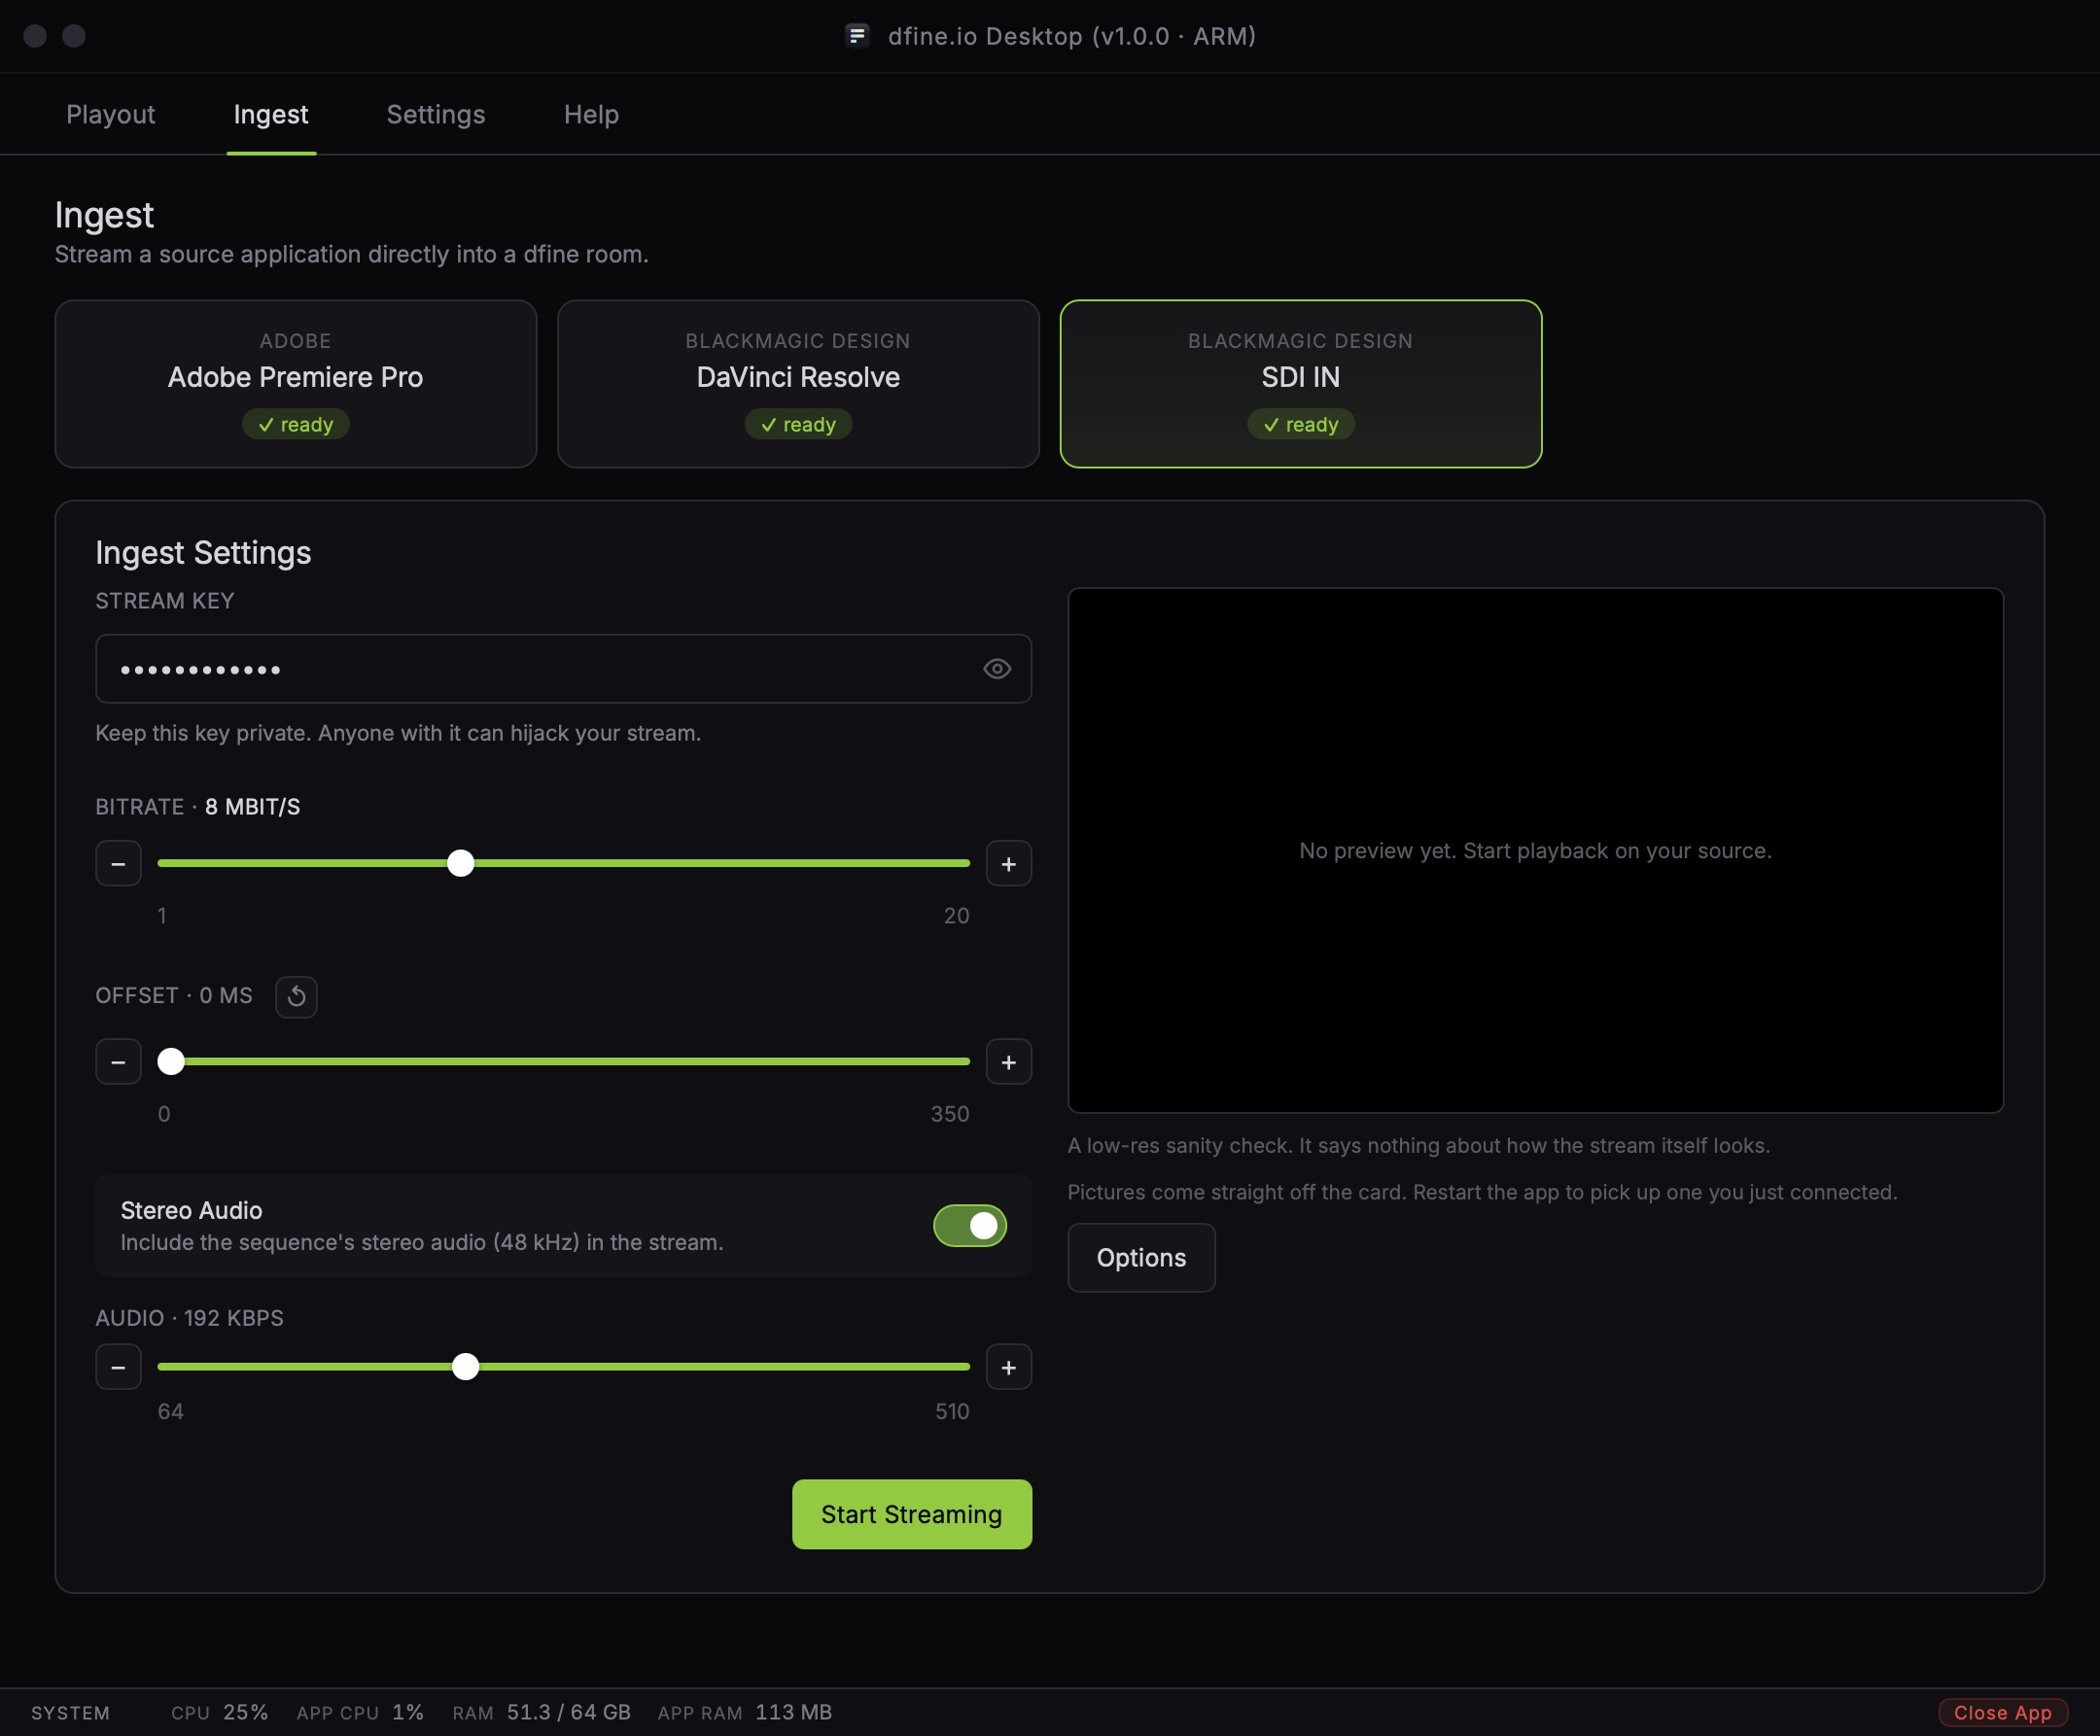Image resolution: width=2100 pixels, height=1736 pixels.
Task: Click the 'Pictures come straight off the card' note
Action: tap(1482, 1192)
